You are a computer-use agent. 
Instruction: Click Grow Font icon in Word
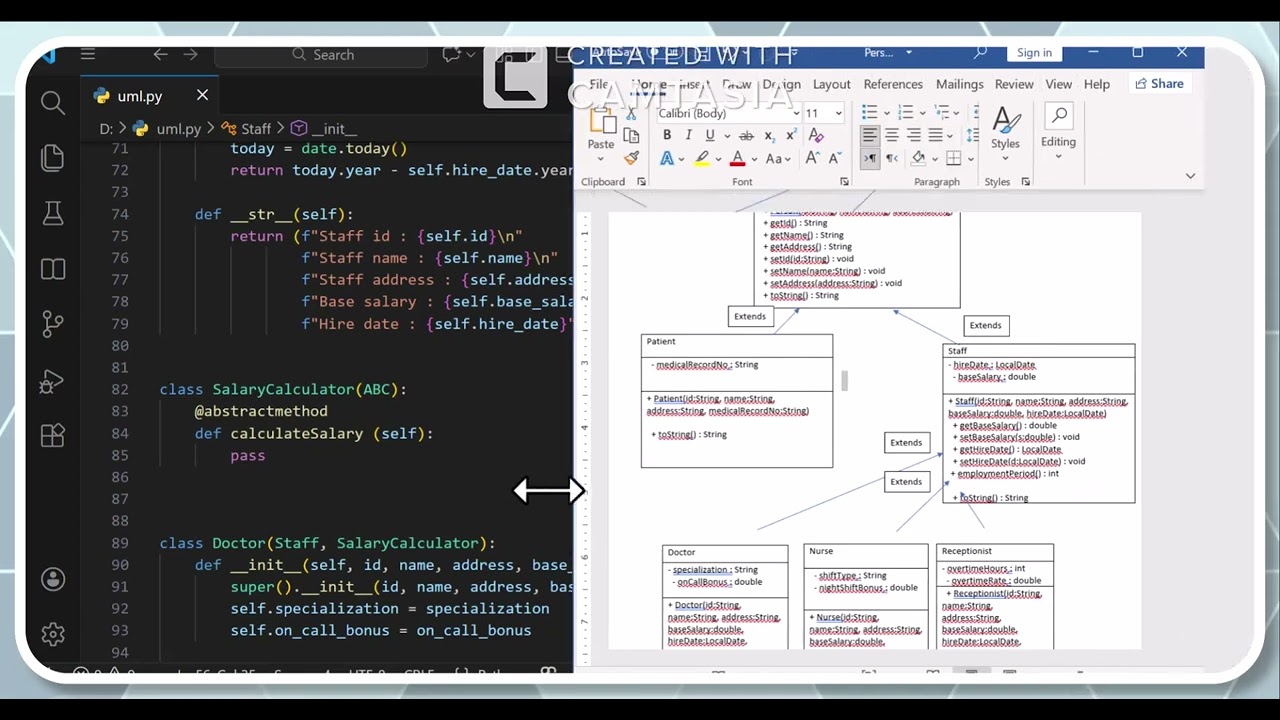[812, 158]
